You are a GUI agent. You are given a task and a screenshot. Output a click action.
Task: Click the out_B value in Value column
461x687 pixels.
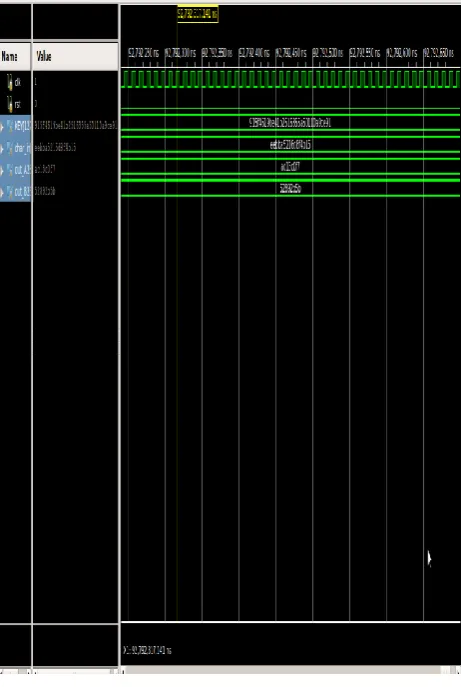(x=44, y=191)
